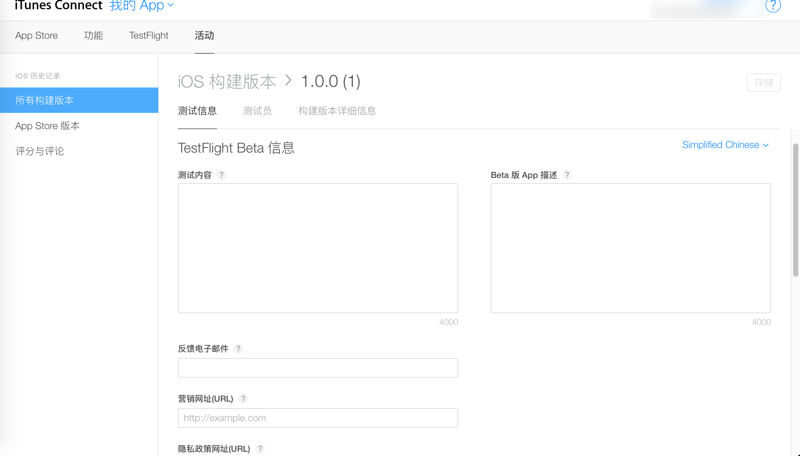800x456 pixels.
Task: Open the help question mark icon at top right
Action: tap(772, 5)
